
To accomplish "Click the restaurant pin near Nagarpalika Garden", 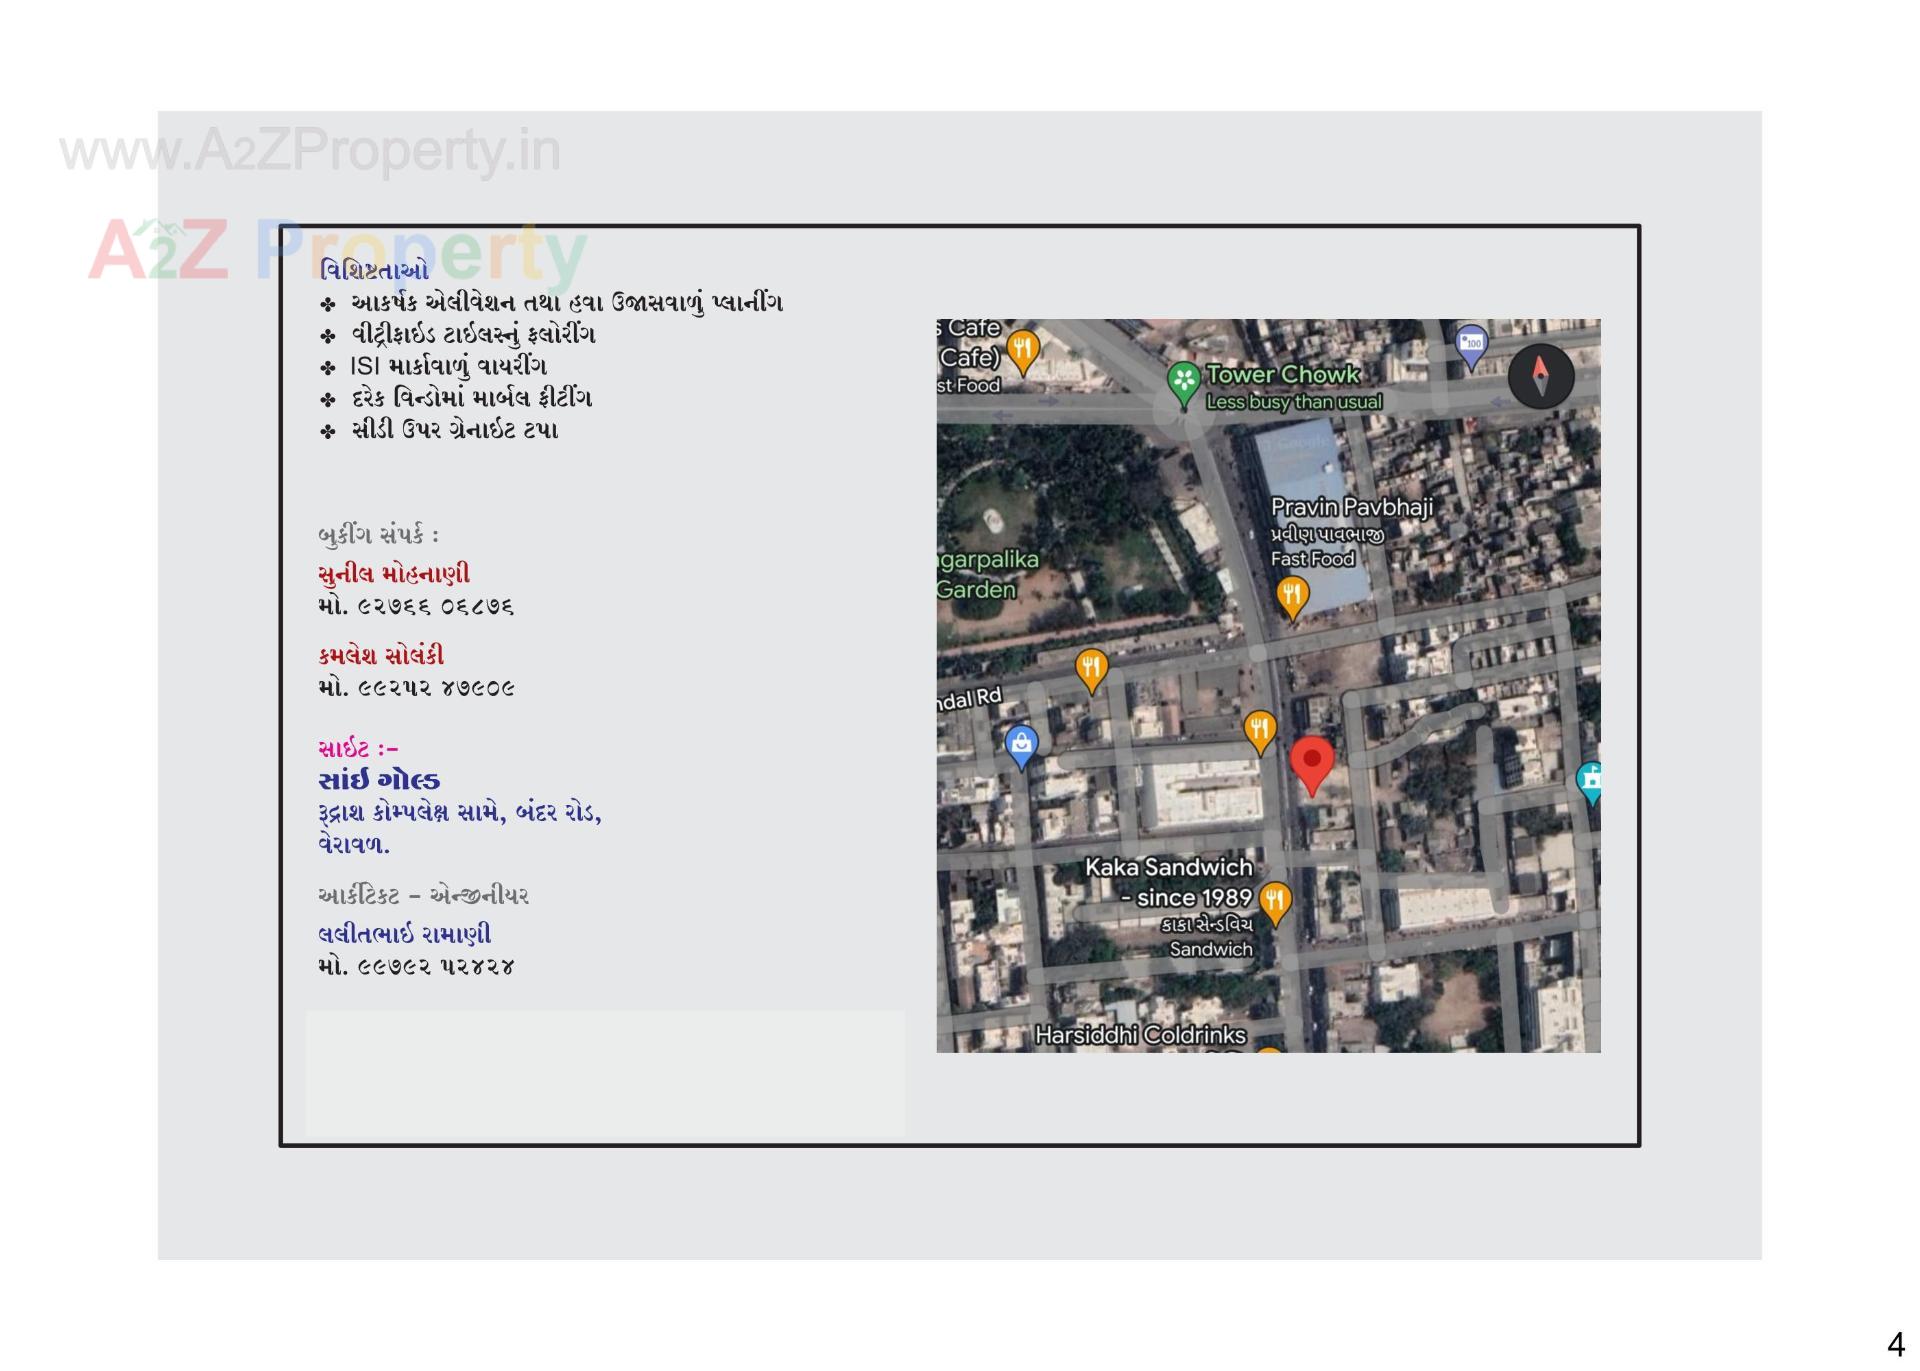I will click(1091, 667).
